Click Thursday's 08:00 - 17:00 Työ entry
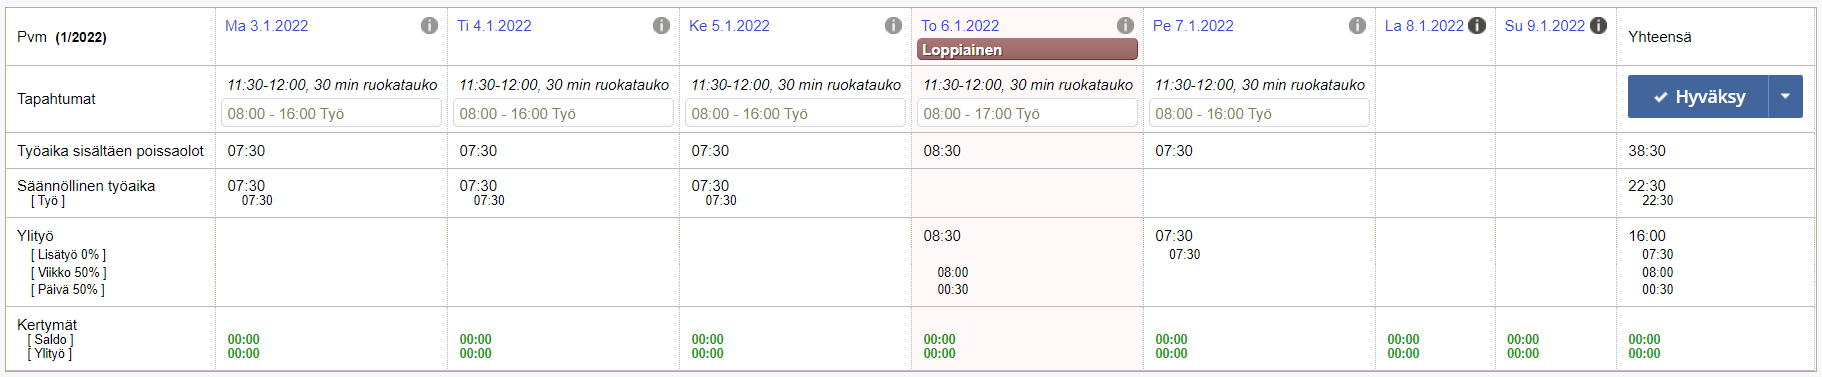Screen dimensions: 1822x377 point(1027,114)
